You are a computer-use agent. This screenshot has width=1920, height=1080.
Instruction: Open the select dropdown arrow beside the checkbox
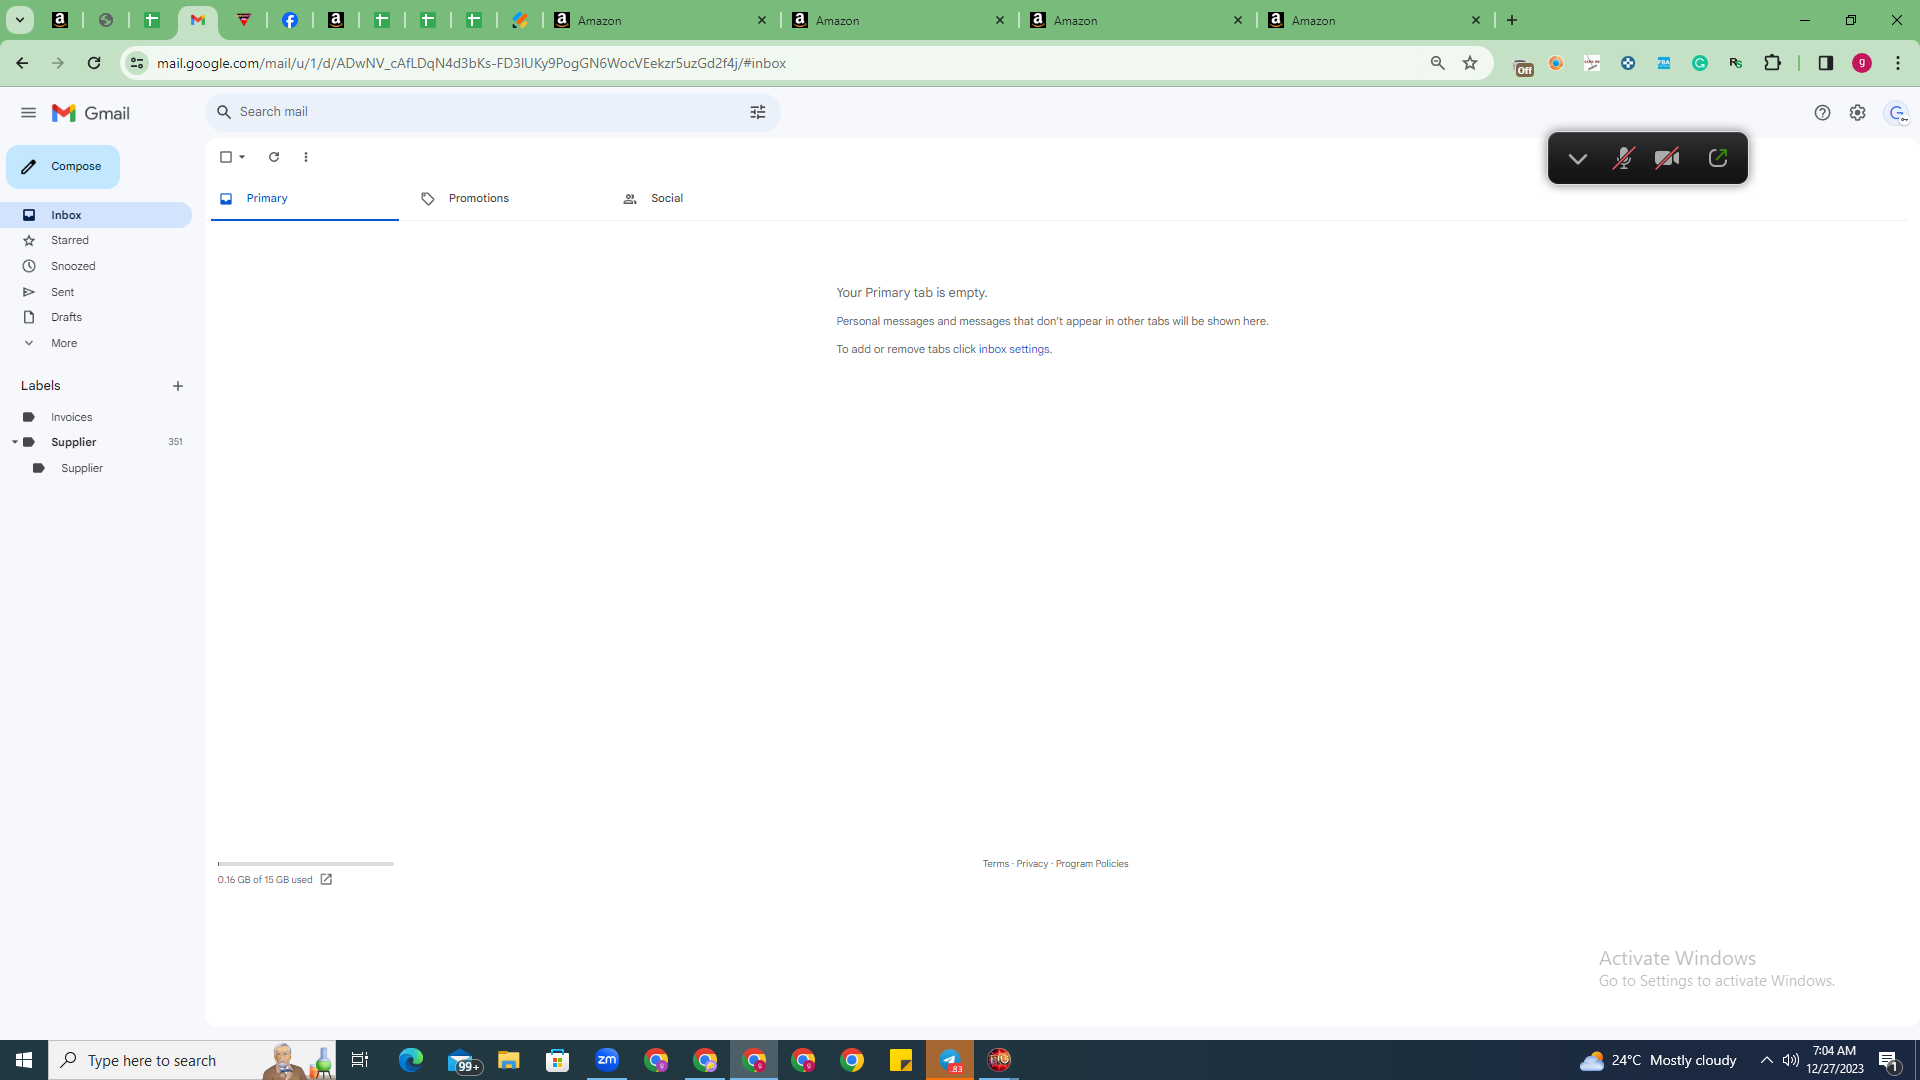(x=242, y=157)
